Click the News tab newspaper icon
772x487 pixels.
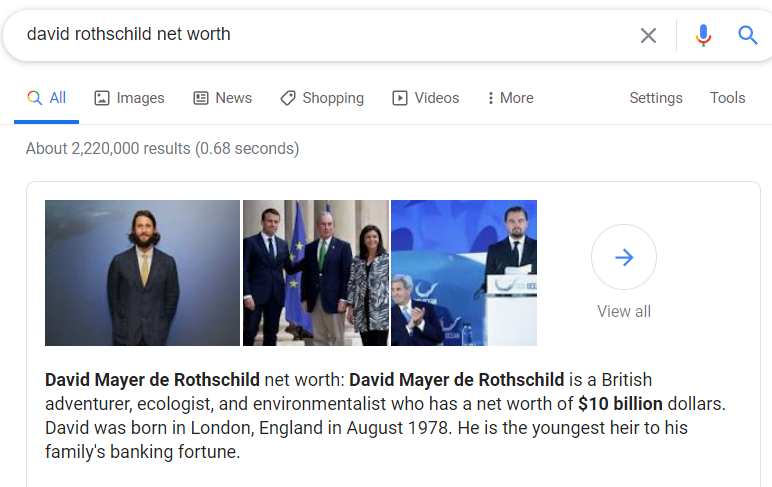201,98
